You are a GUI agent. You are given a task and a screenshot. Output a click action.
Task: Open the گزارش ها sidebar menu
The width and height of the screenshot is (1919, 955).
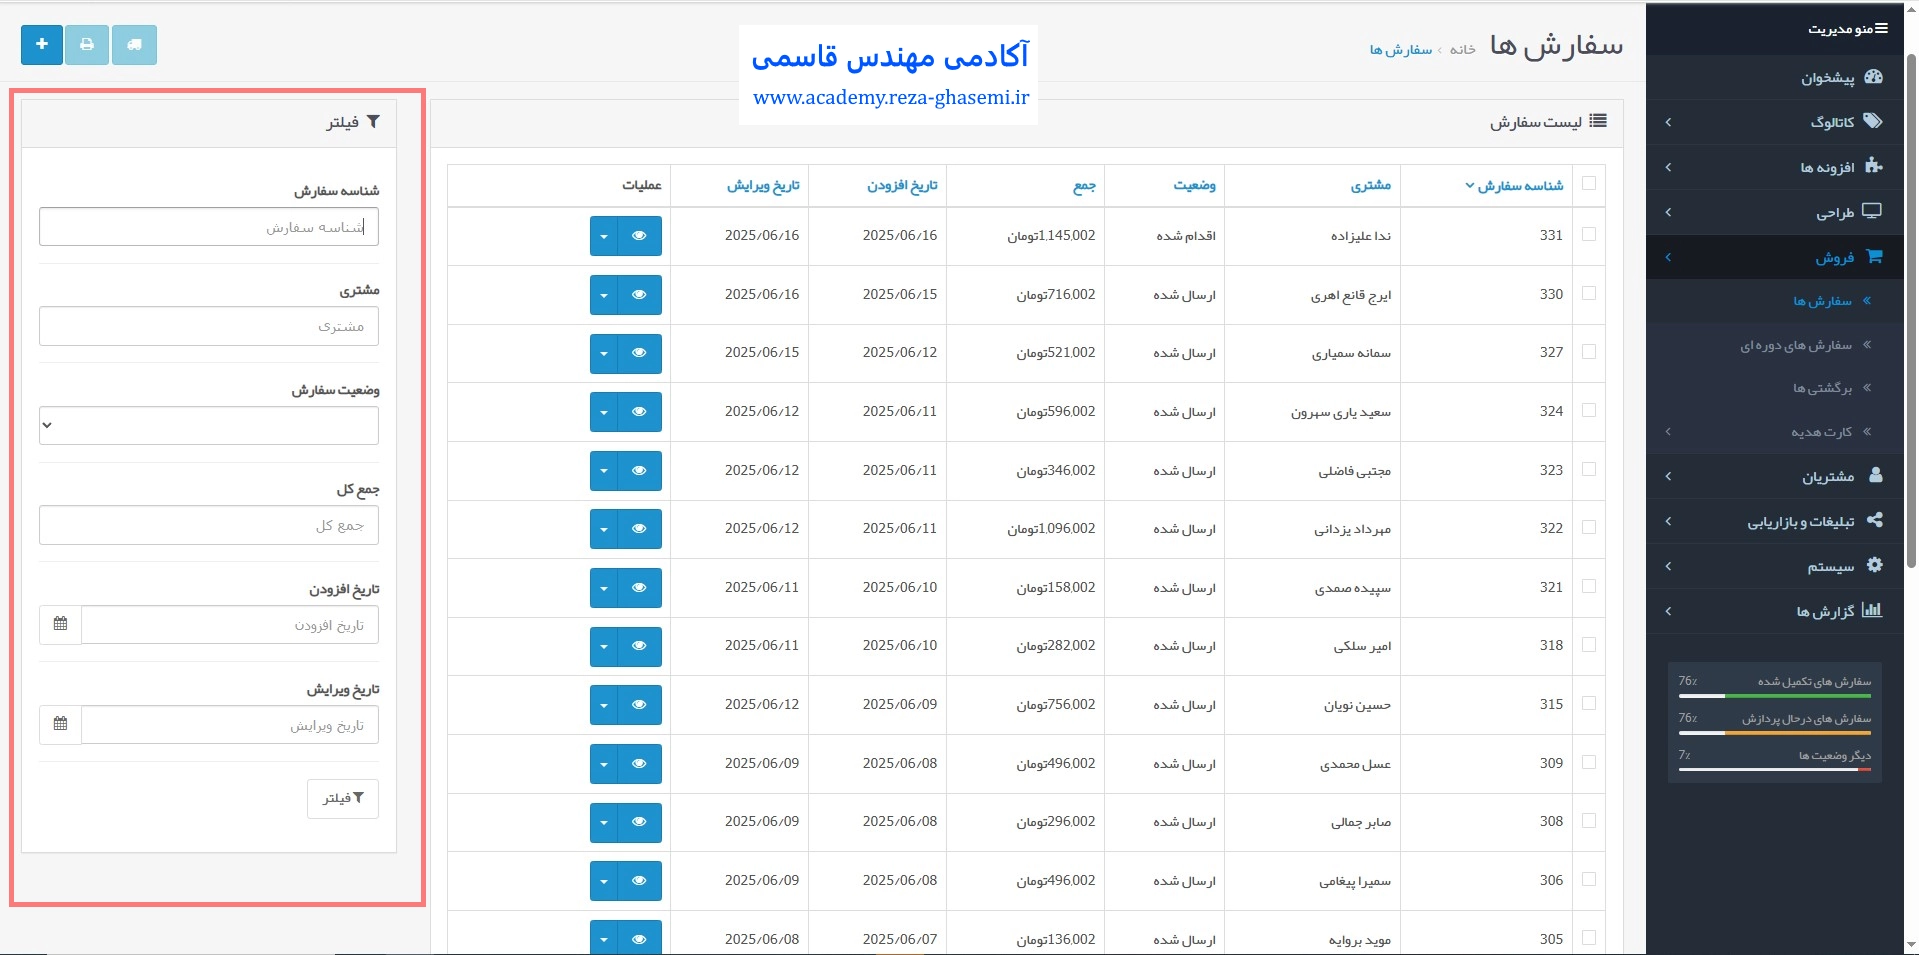click(1775, 611)
